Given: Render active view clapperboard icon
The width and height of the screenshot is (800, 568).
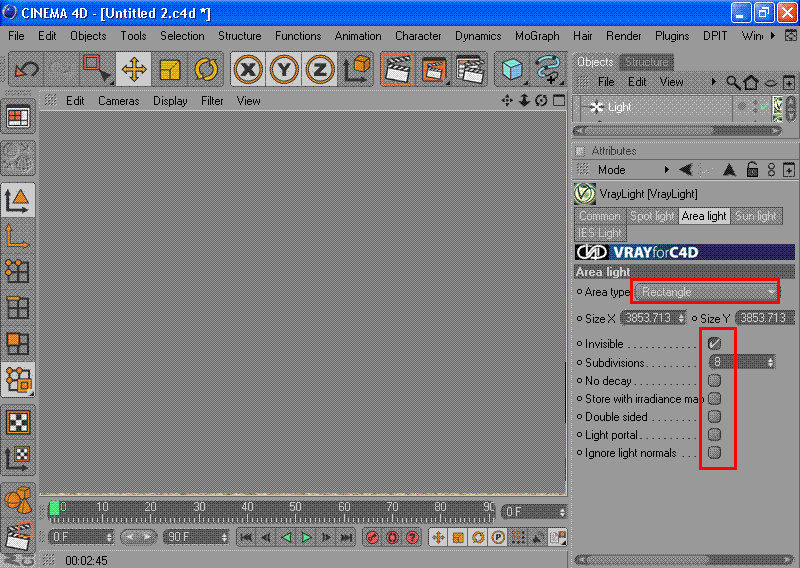Looking at the screenshot, I should tap(398, 68).
